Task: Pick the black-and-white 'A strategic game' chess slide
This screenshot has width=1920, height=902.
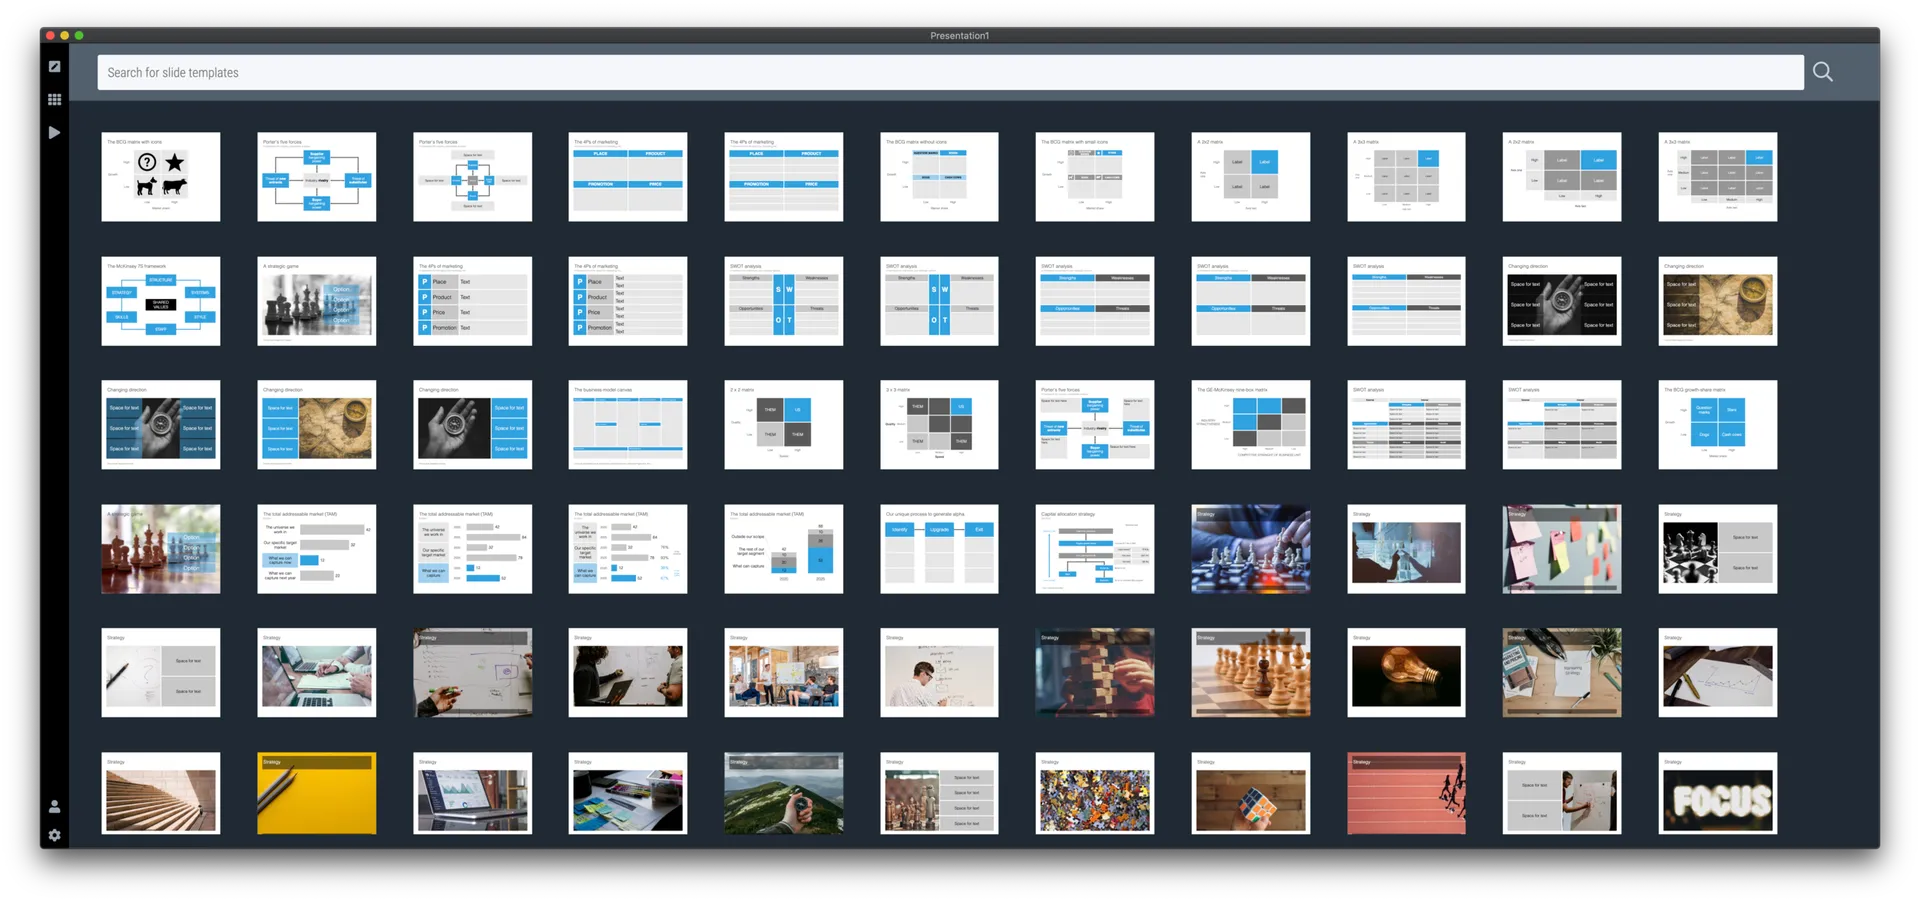Action: tap(317, 301)
